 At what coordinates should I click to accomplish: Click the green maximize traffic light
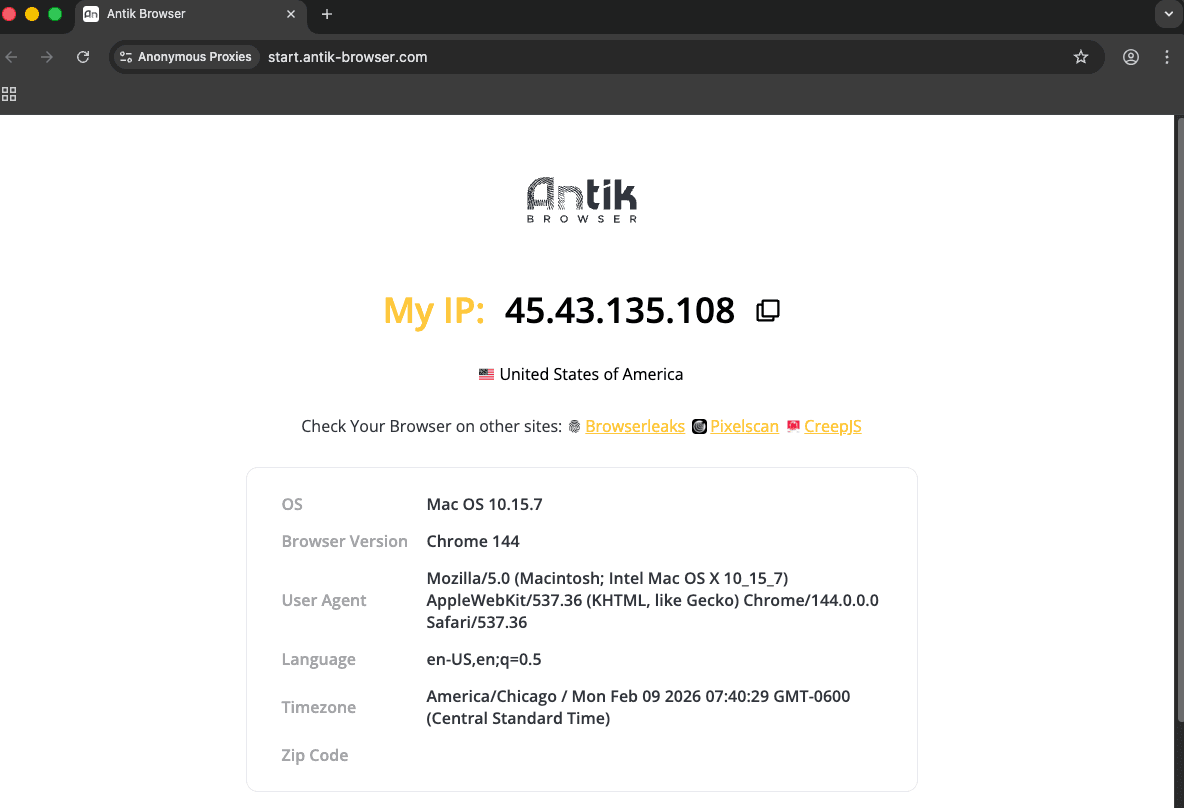(55, 14)
